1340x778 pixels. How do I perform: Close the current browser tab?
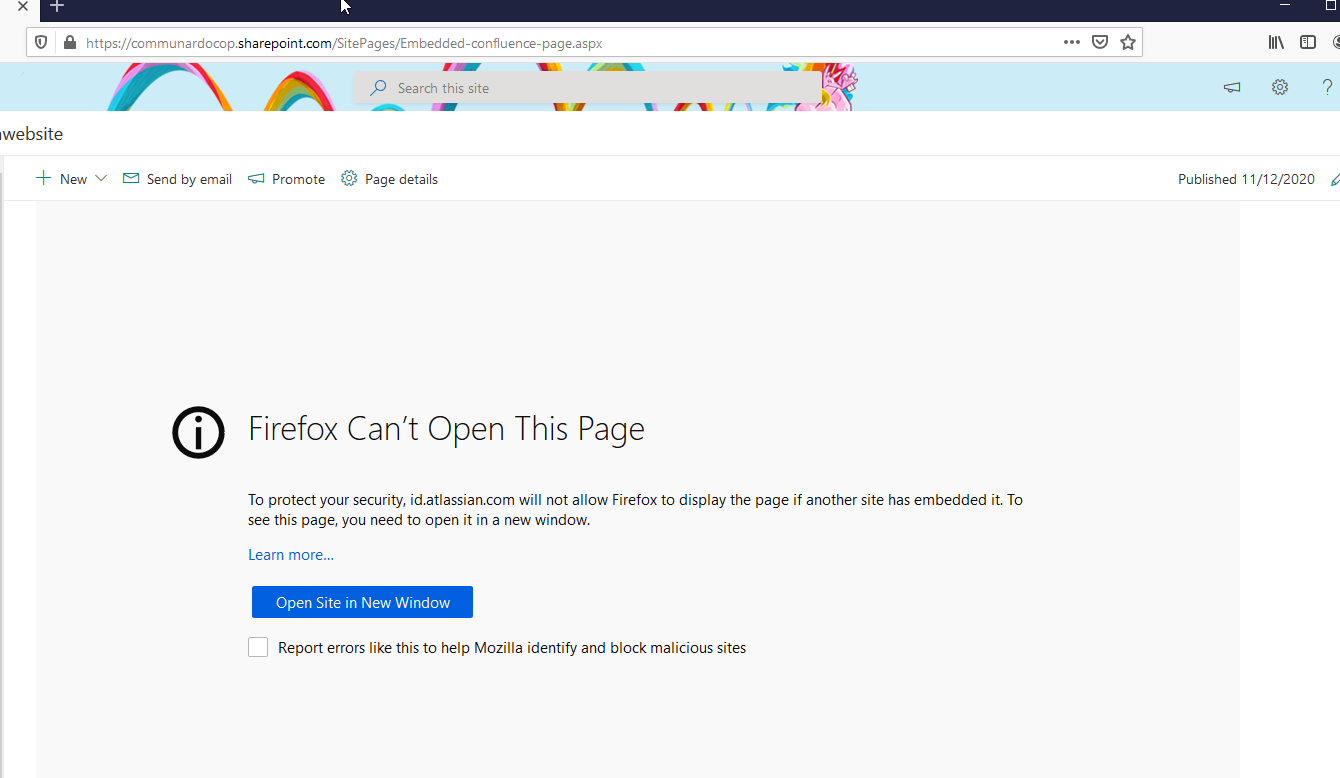coord(23,7)
